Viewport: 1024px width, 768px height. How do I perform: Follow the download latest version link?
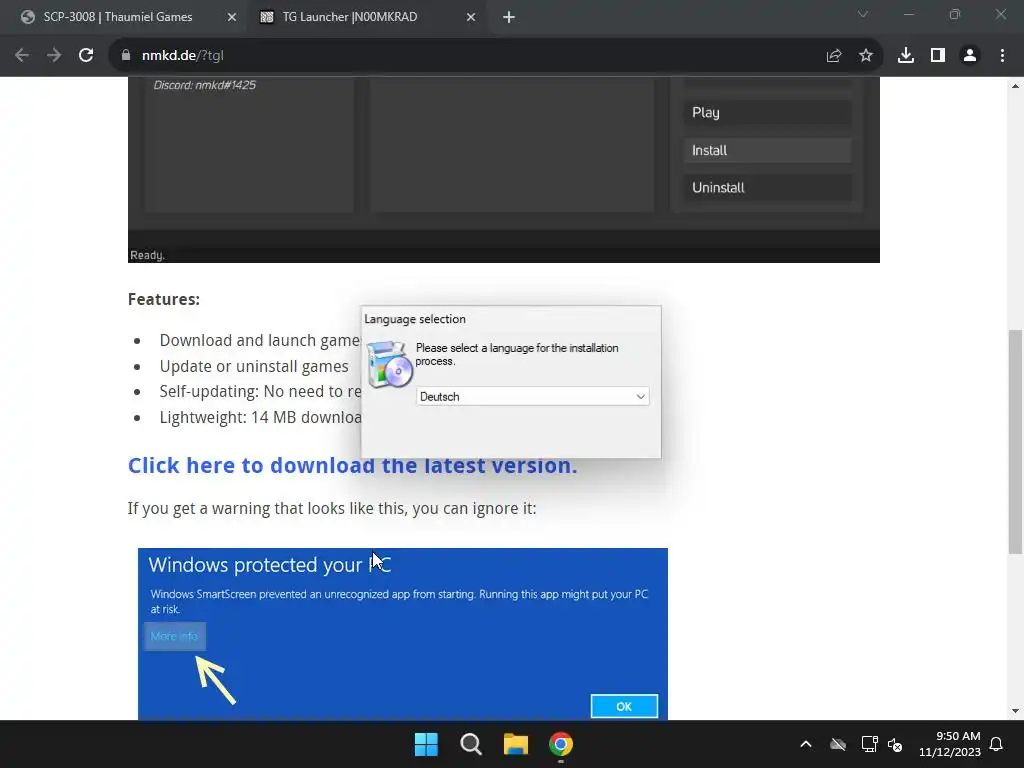click(353, 466)
